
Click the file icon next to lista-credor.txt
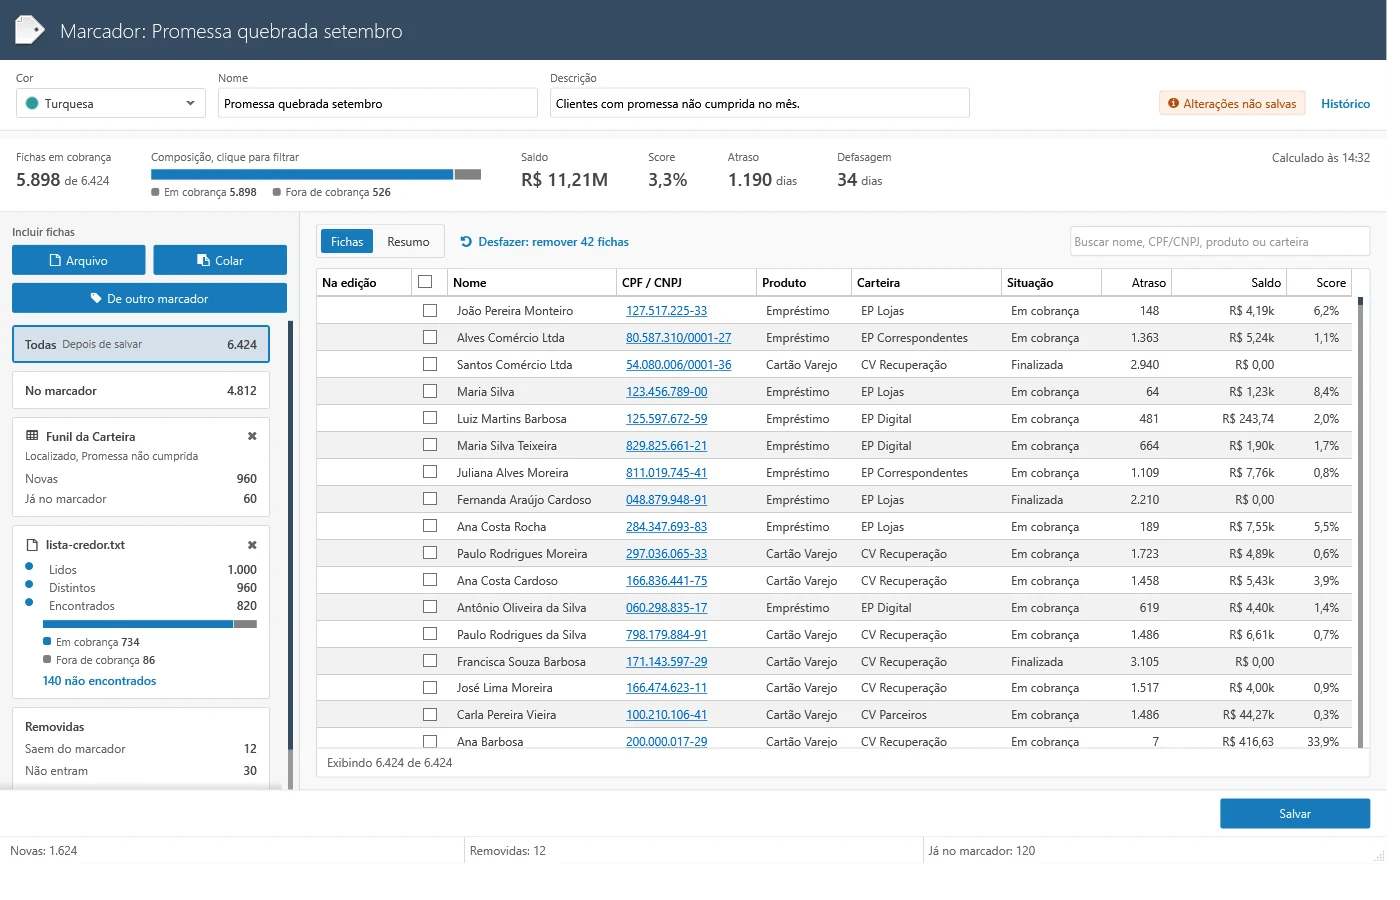[32, 545]
